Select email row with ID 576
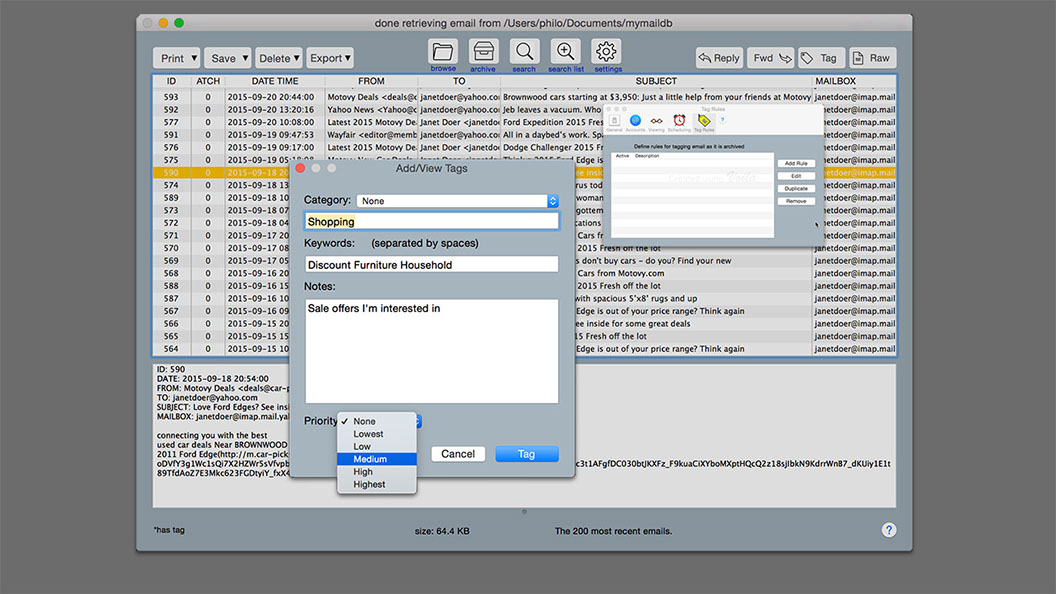 pyautogui.click(x=377, y=147)
